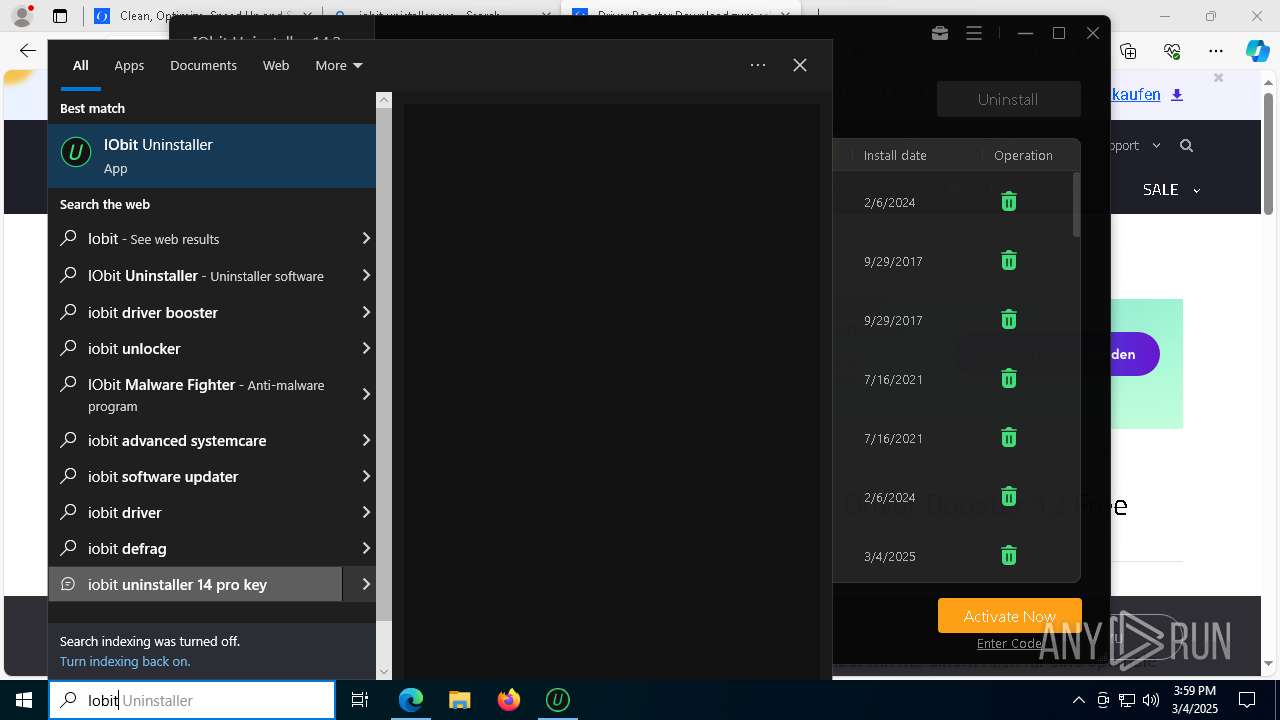Image resolution: width=1280 pixels, height=720 pixels.
Task: Open Edge profile avatar
Action: 21,16
